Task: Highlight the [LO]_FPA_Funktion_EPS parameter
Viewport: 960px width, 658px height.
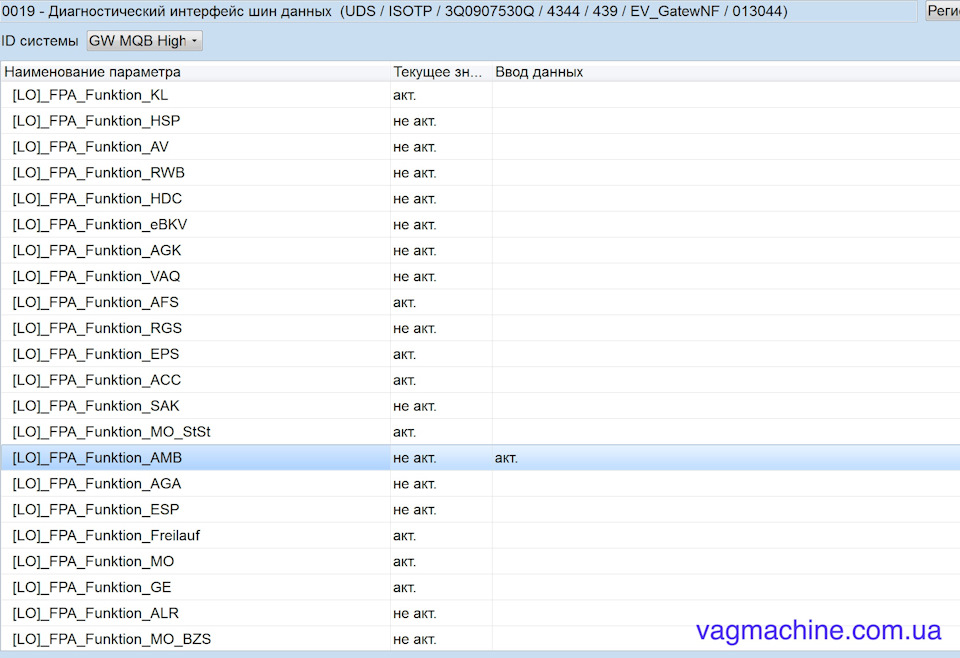Action: tap(96, 354)
